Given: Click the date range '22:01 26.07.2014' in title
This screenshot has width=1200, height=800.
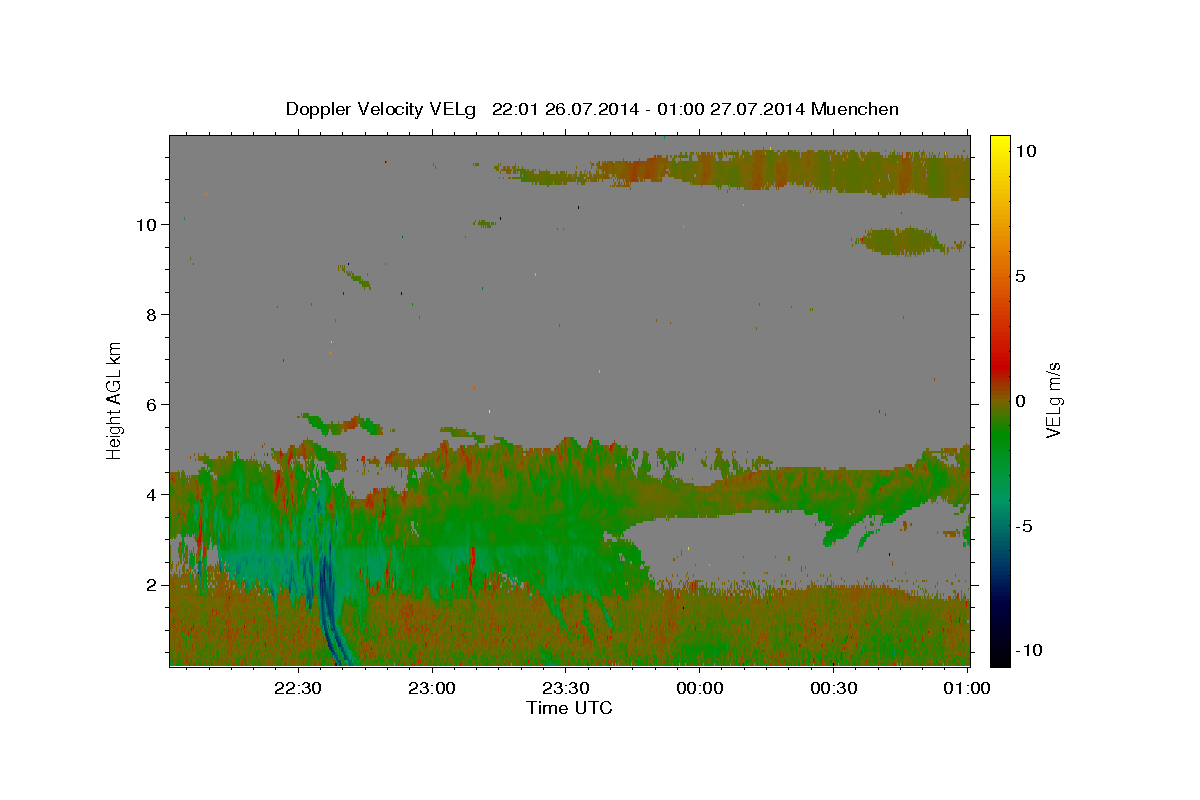Looking at the screenshot, I should point(563,109).
